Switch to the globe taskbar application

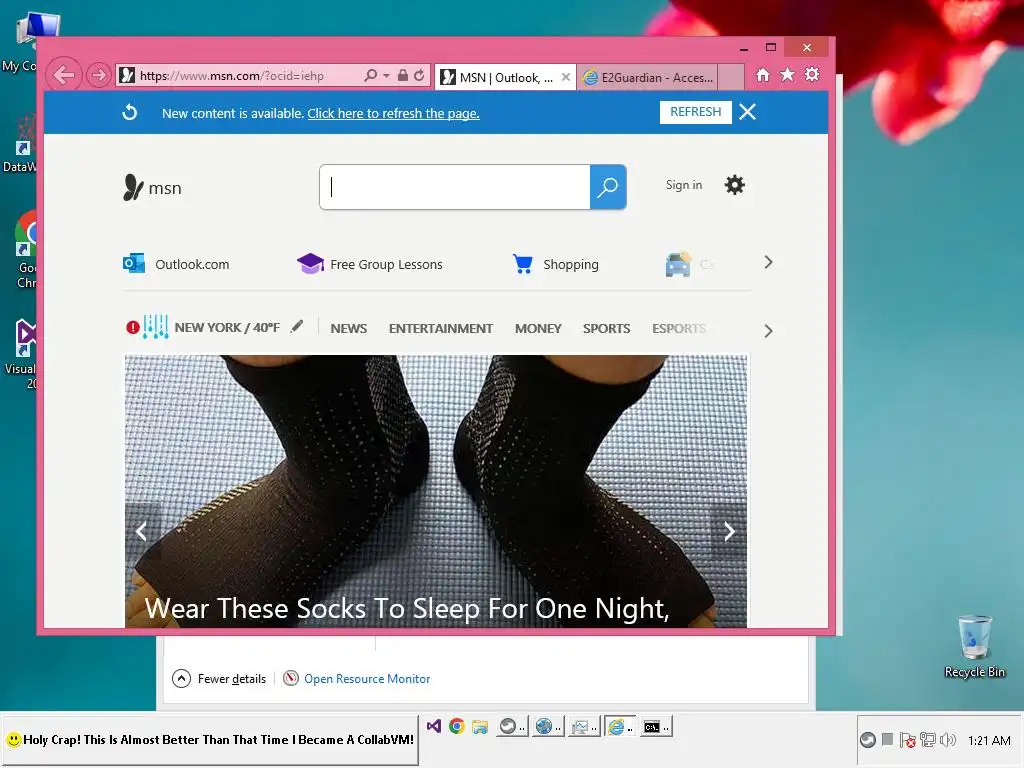(548, 726)
